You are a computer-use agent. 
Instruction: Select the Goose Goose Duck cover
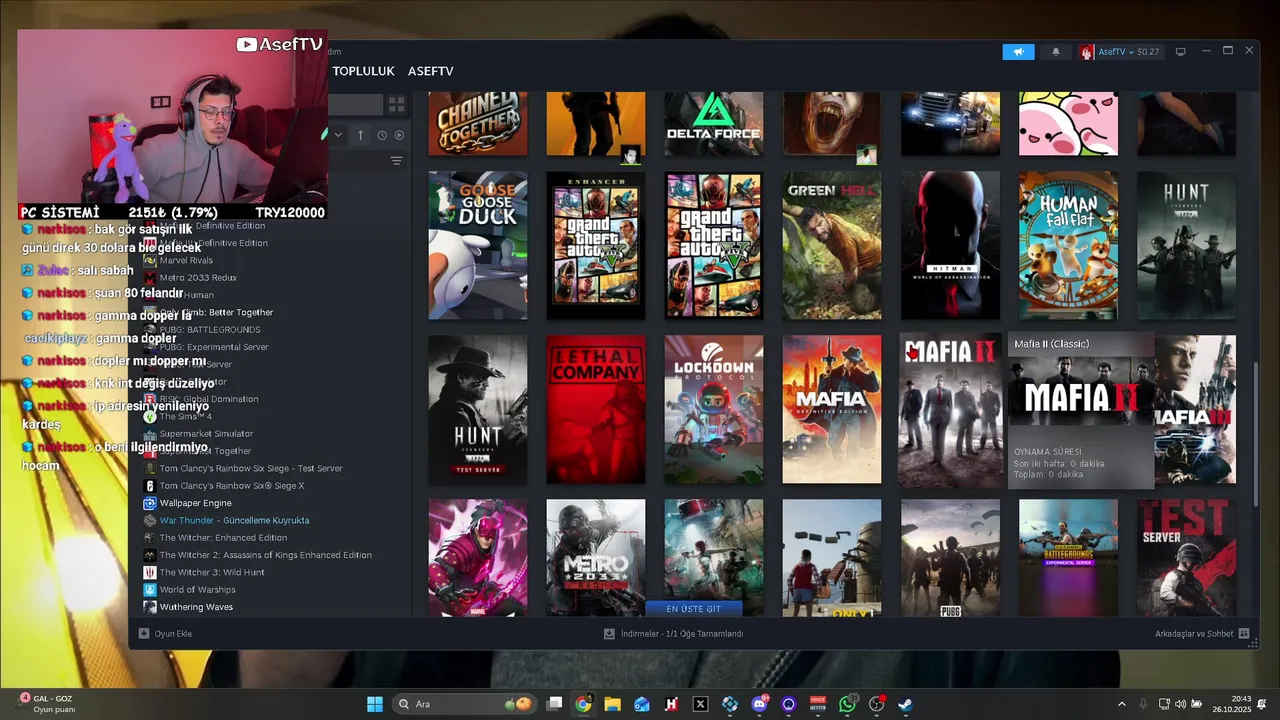coord(478,245)
